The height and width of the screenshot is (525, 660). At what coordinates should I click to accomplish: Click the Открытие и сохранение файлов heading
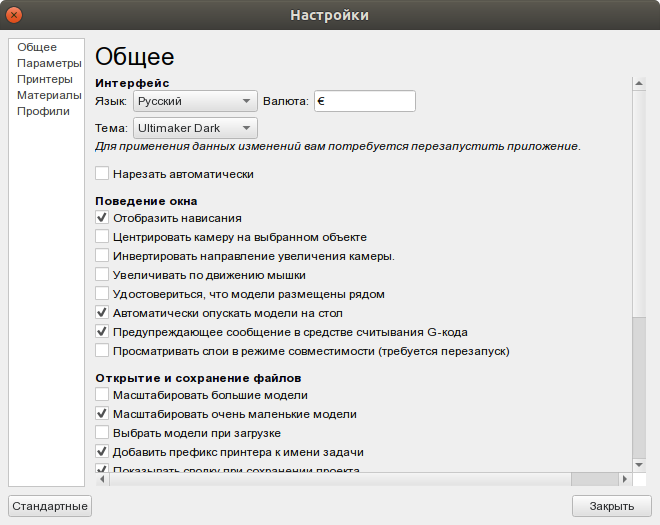(198, 378)
